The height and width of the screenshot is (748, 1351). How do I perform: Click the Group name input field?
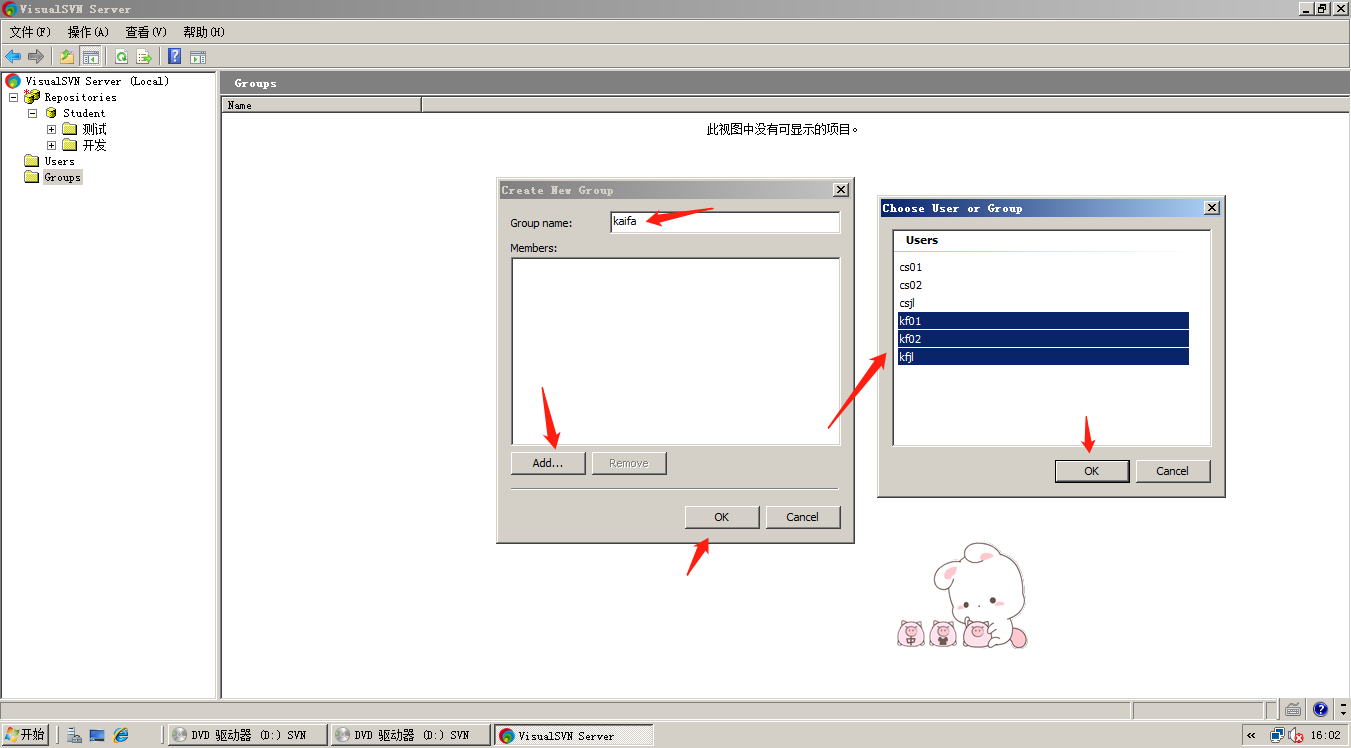point(725,222)
